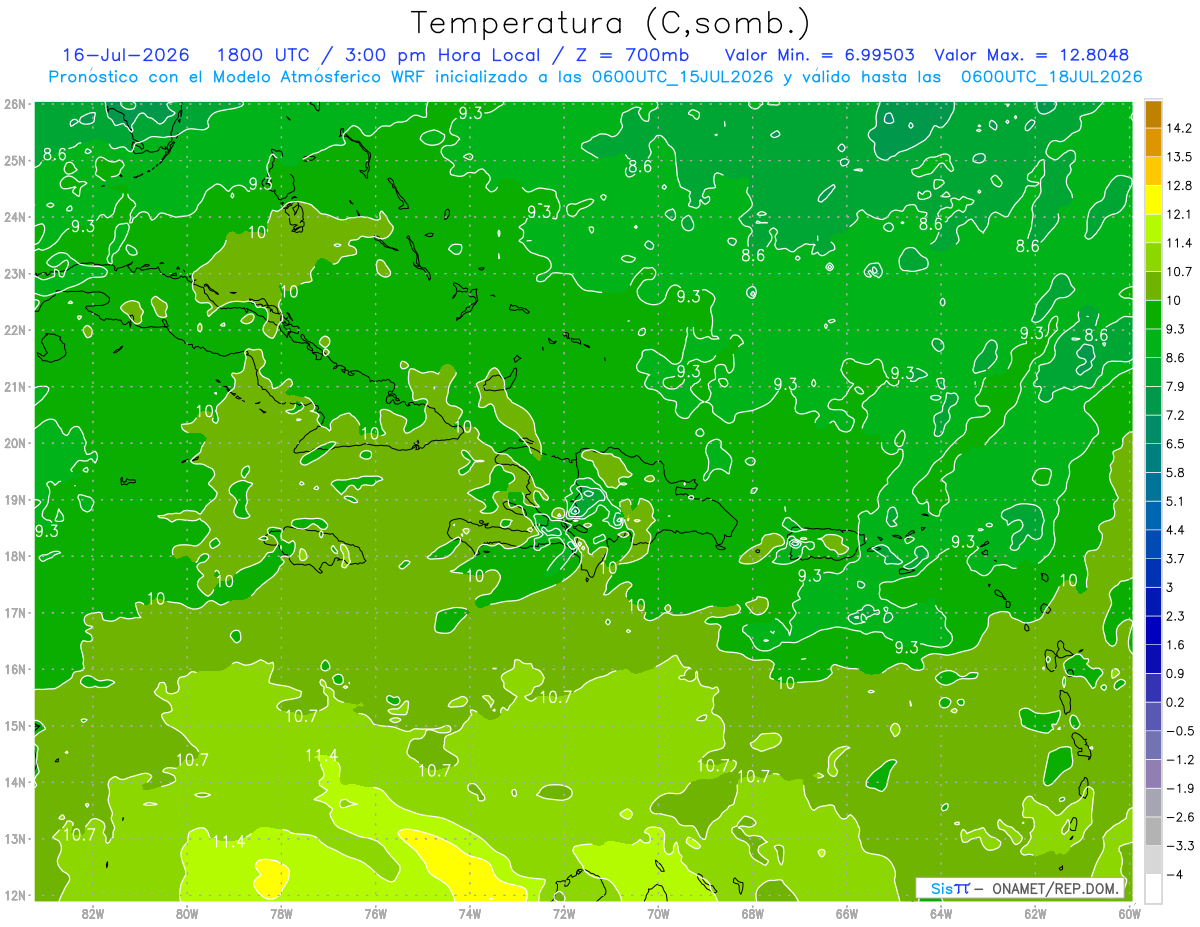This screenshot has width=1200, height=927.
Task: Click the "64W" longitude axis label
Action: [x=941, y=913]
